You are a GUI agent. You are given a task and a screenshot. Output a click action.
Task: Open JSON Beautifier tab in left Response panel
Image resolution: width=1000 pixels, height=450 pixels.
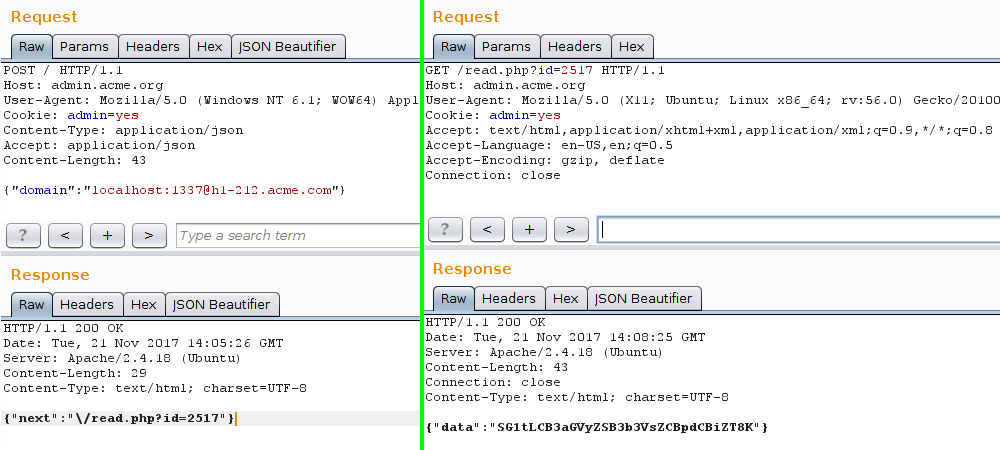point(222,305)
